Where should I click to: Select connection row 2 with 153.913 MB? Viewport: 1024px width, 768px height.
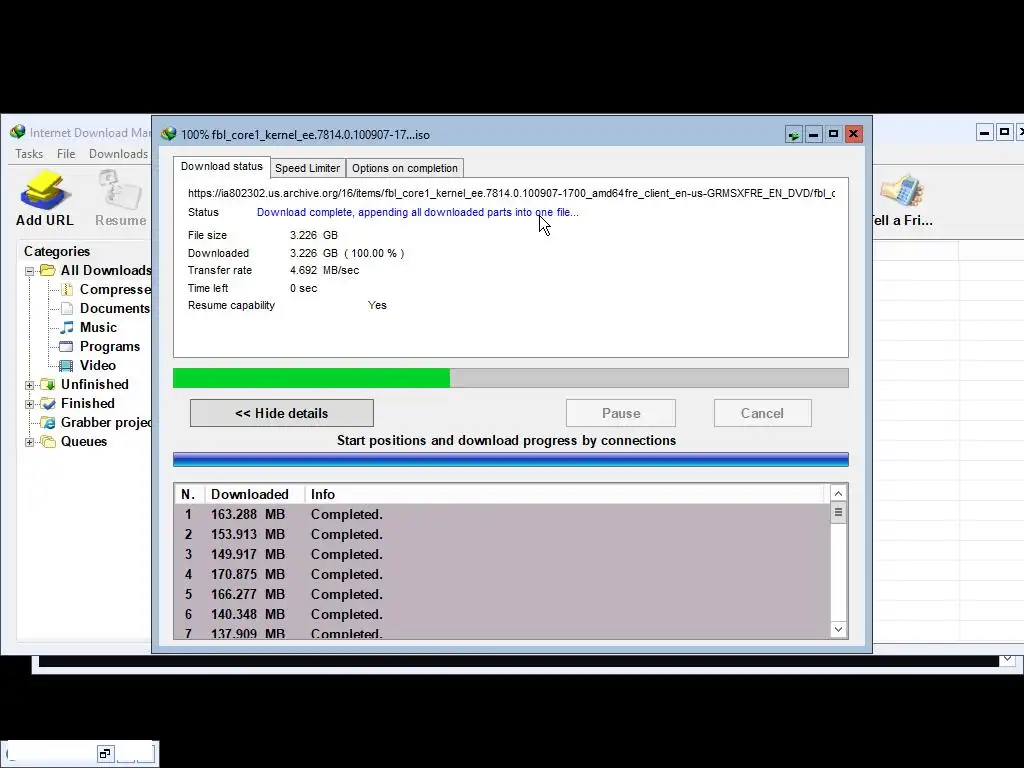point(502,534)
